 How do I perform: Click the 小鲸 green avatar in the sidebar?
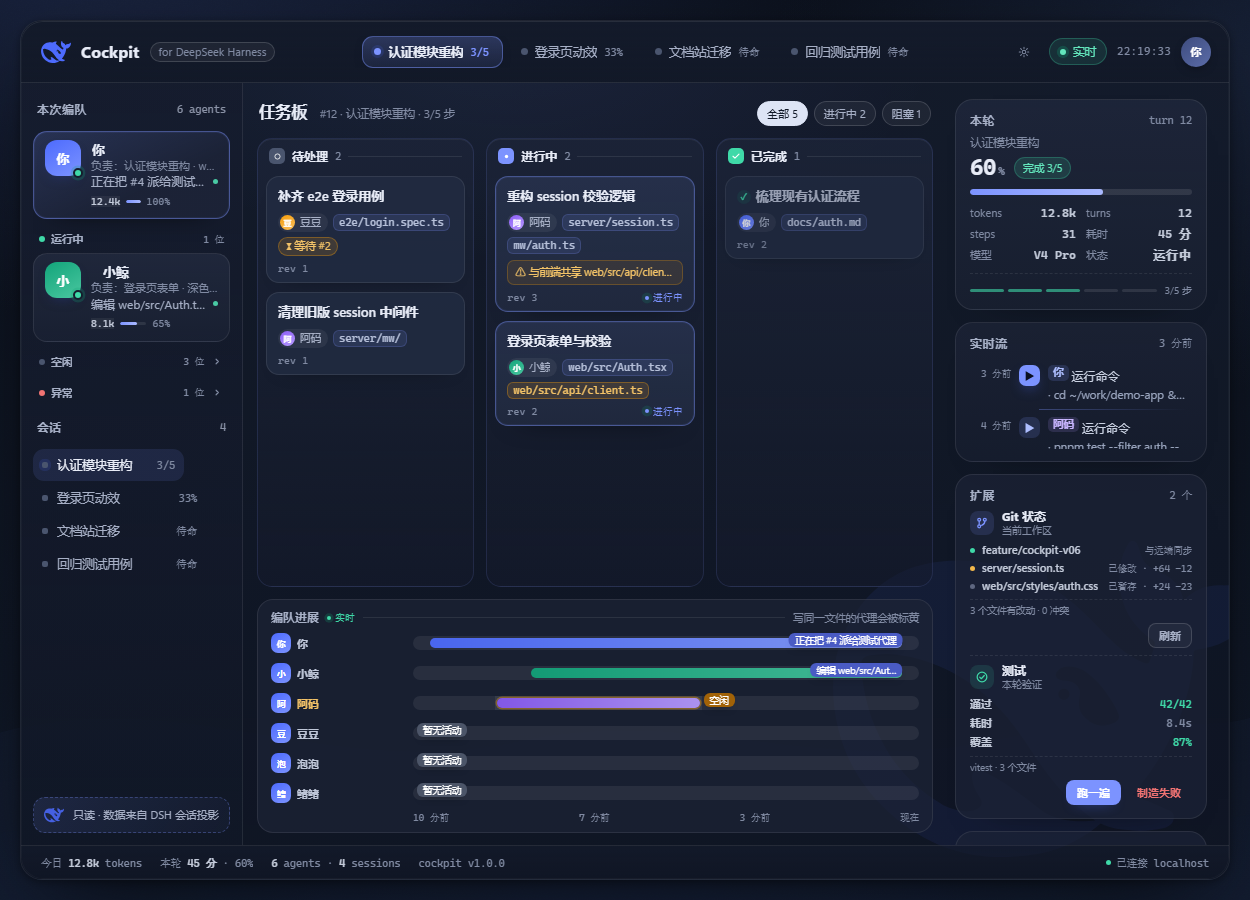[62, 281]
